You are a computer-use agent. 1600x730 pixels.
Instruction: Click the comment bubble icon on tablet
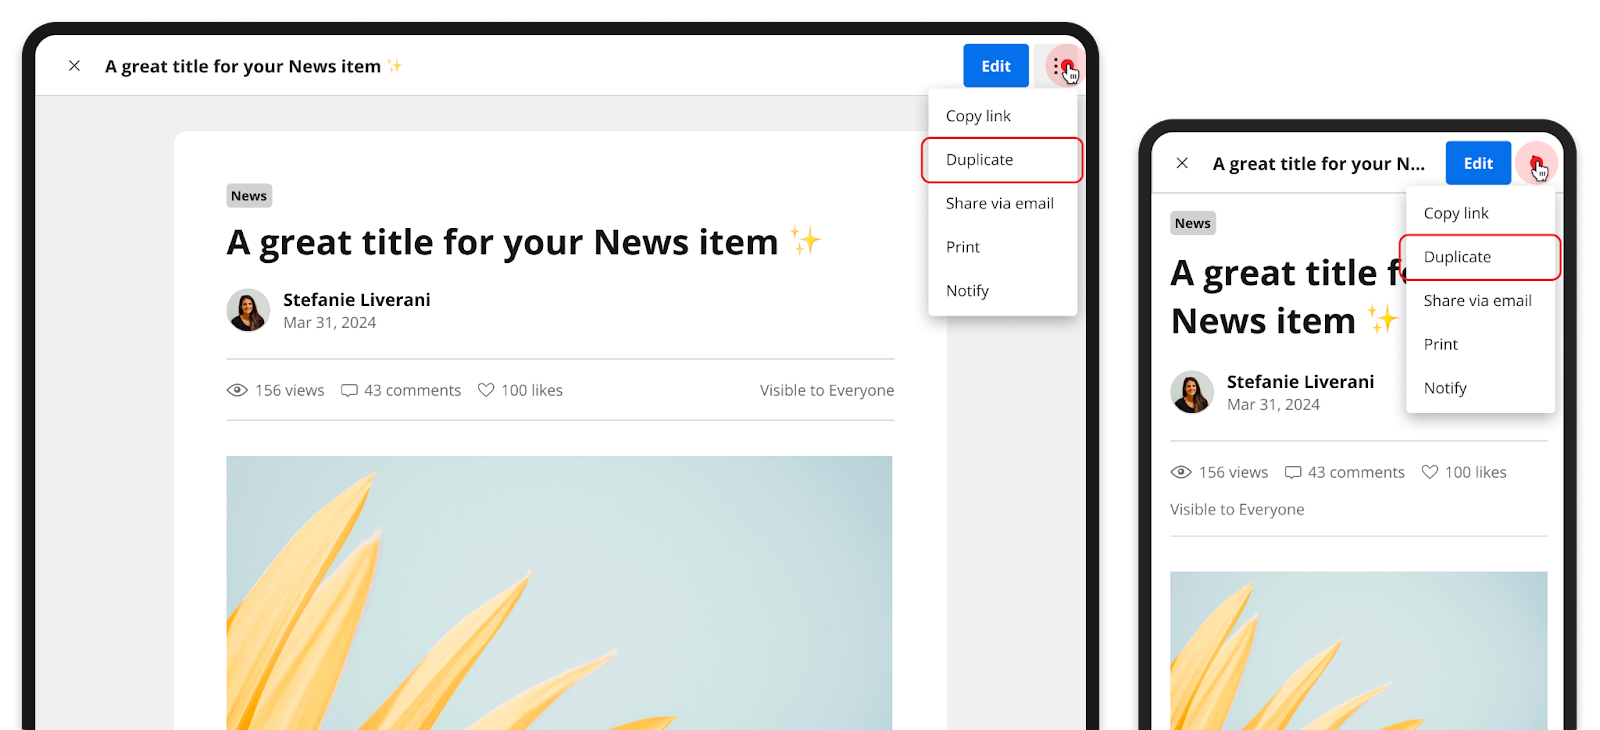[x=349, y=390]
